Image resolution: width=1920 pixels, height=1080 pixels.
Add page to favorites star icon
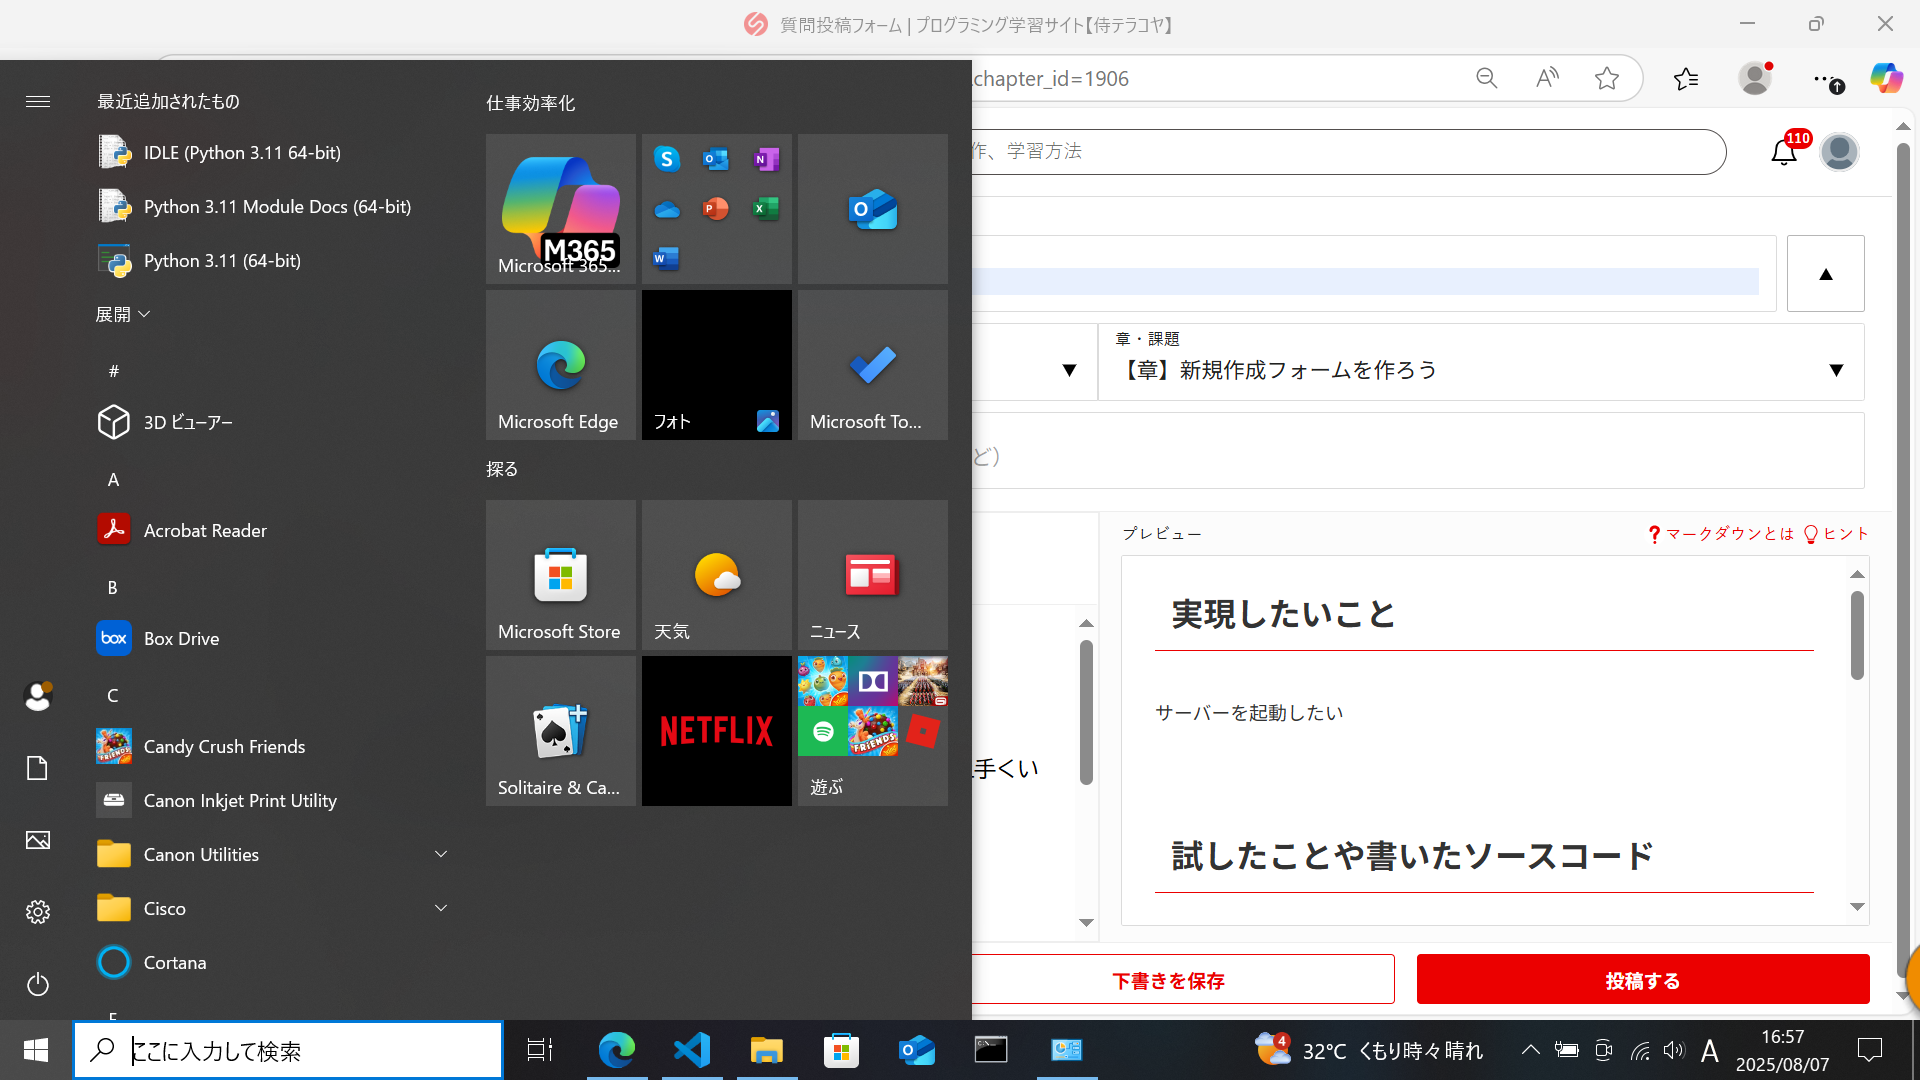tap(1607, 78)
